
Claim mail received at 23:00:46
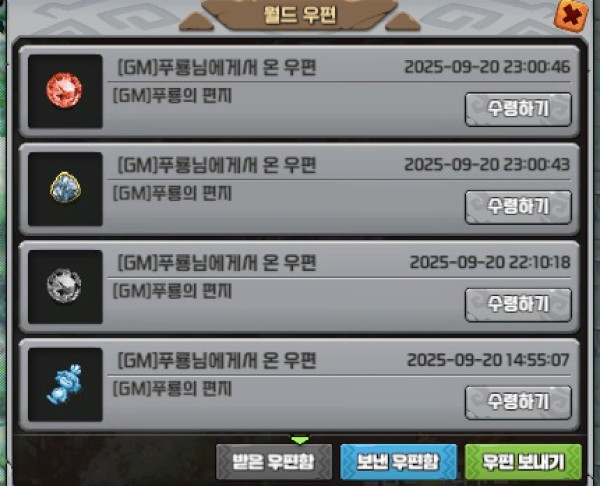coord(518,109)
